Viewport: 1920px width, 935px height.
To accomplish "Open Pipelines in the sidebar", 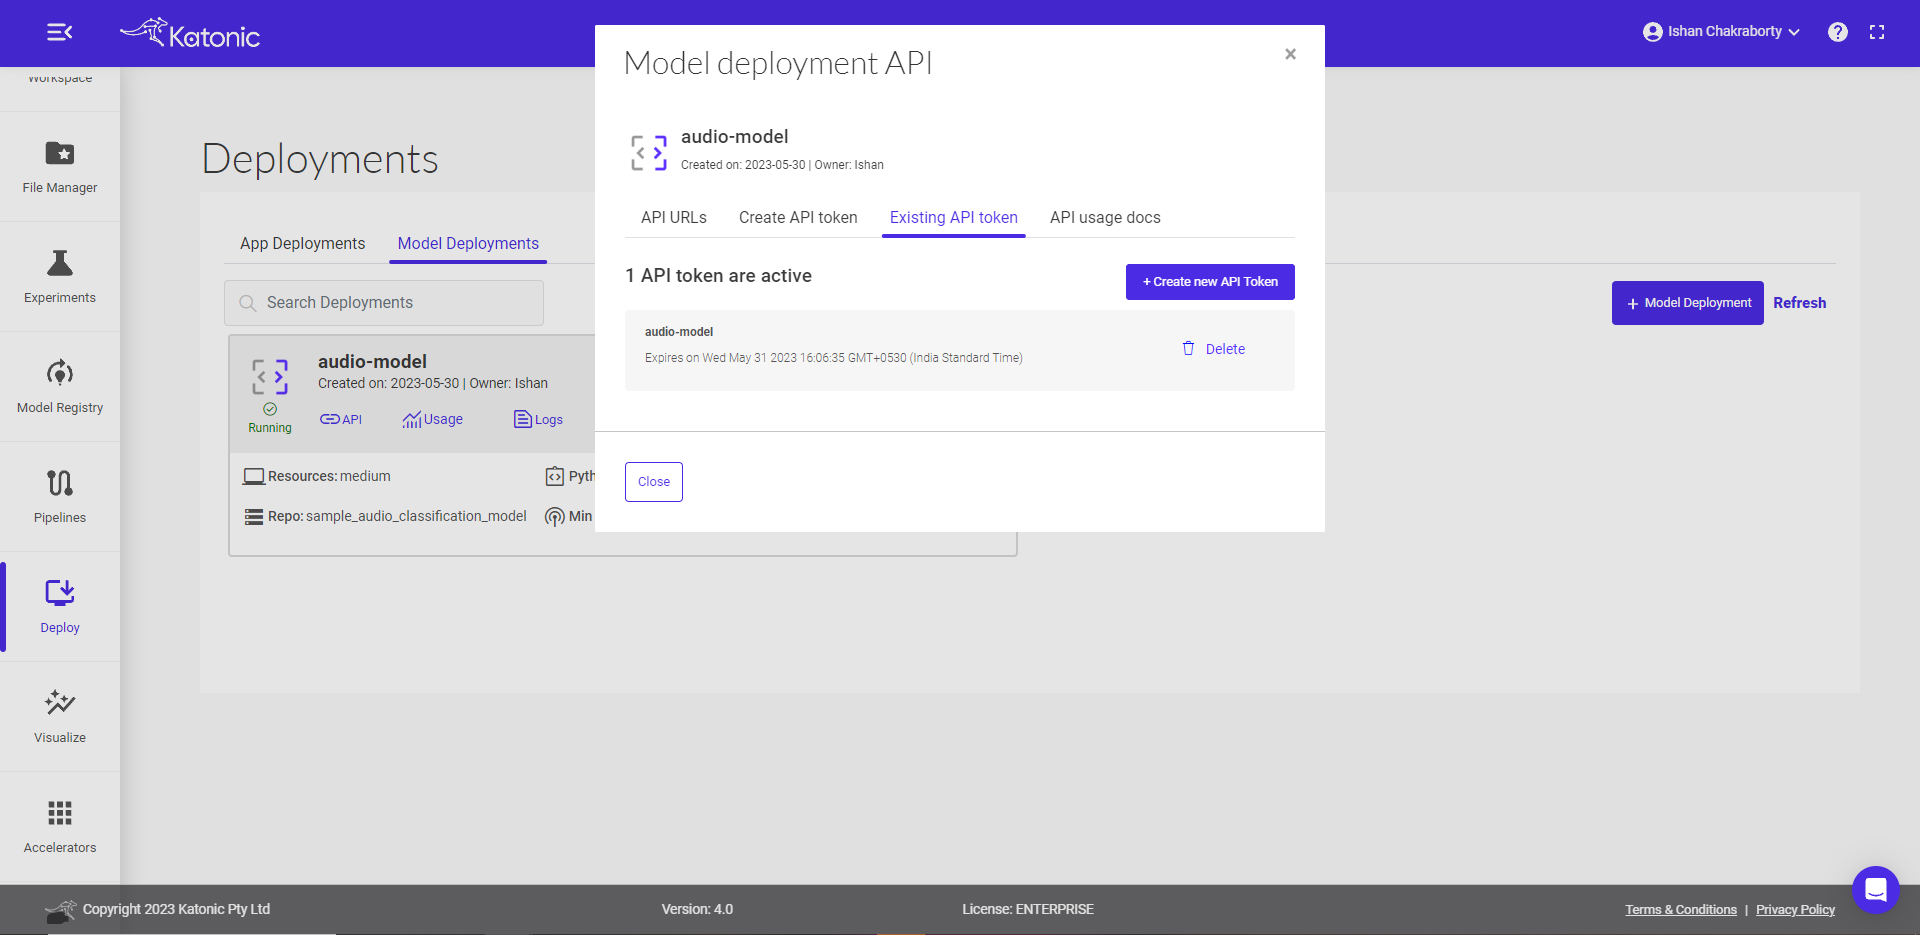I will tap(60, 497).
